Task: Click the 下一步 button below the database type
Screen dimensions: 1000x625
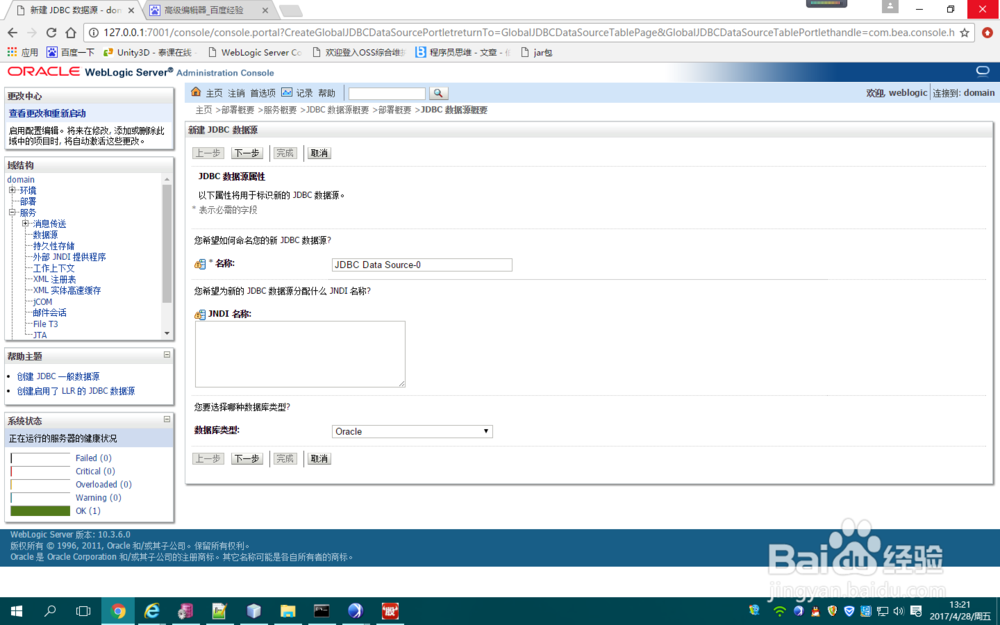Action: pos(247,459)
